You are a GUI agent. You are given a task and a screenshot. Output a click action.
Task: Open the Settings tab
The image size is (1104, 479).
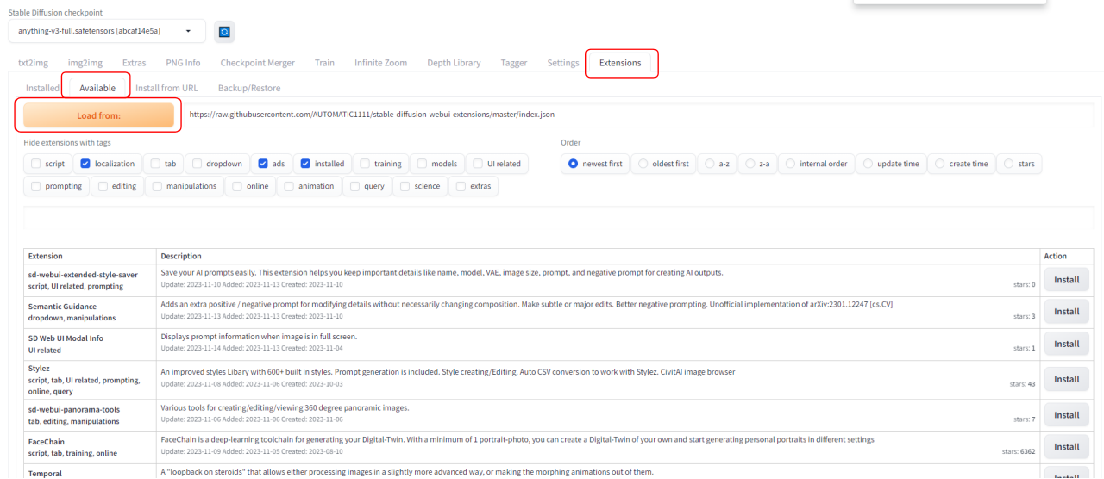563,63
